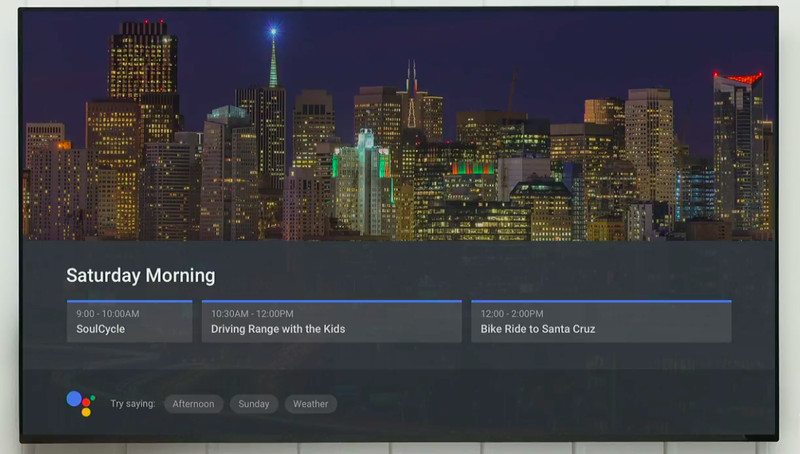Click the 9:00 - 10:00AM time text
The width and height of the screenshot is (800, 454).
point(108,314)
